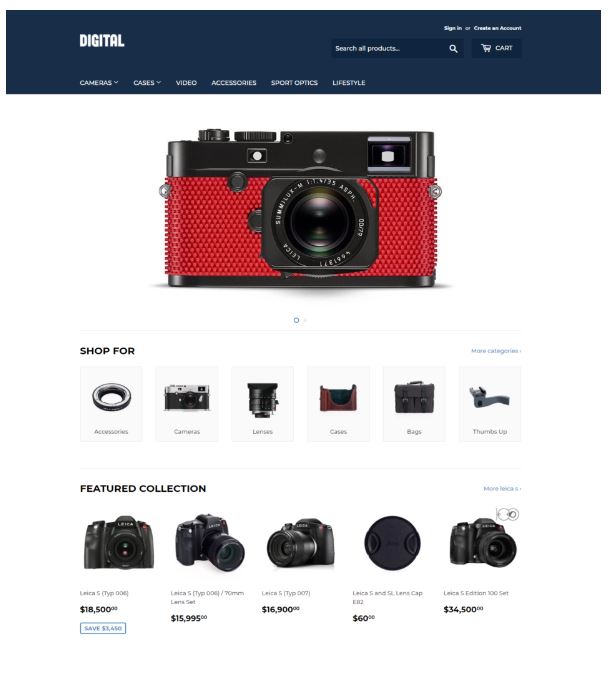This screenshot has height=675, width=612.
Task: Expand the Cameras dropdown menu
Action: pos(99,83)
